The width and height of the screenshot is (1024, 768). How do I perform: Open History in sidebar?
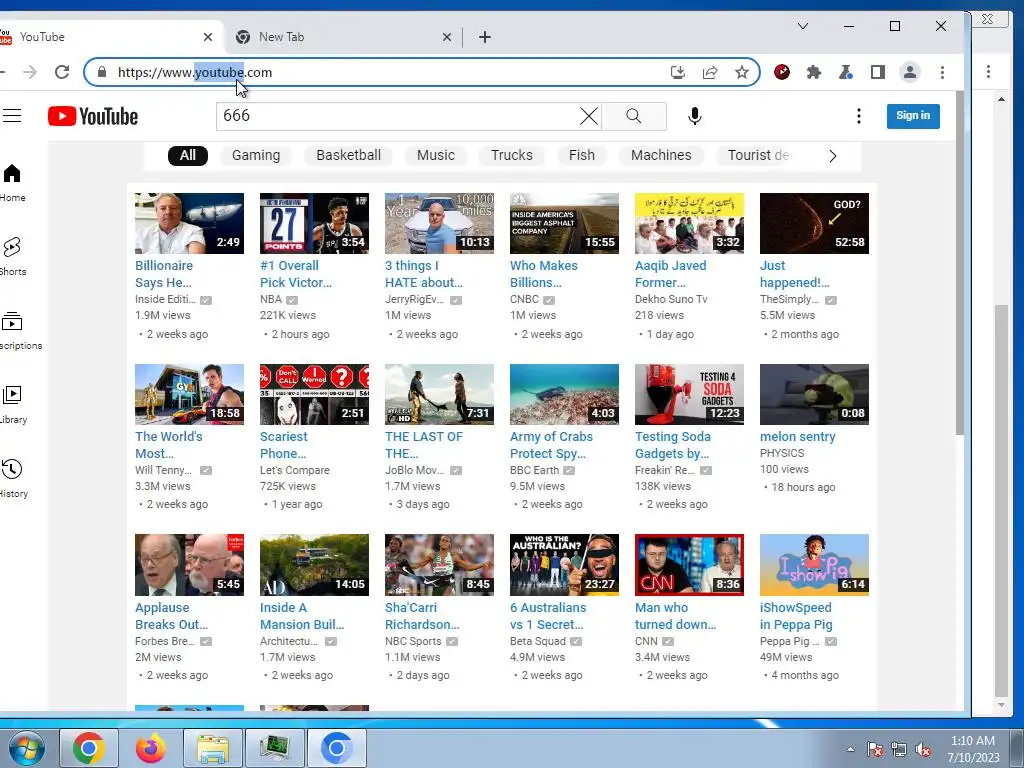tap(12, 479)
